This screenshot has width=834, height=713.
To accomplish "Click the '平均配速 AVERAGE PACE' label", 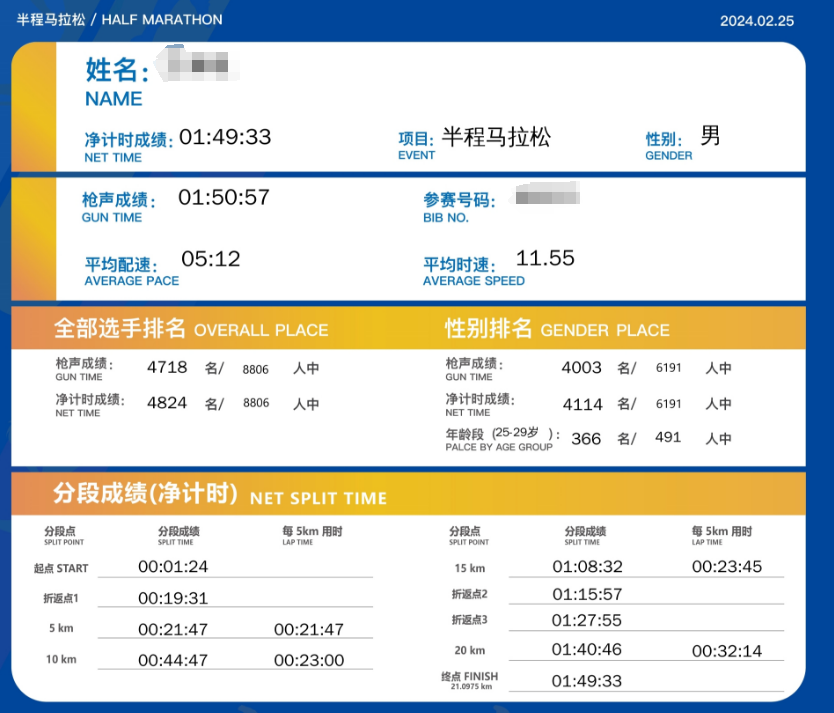I will tap(132, 271).
